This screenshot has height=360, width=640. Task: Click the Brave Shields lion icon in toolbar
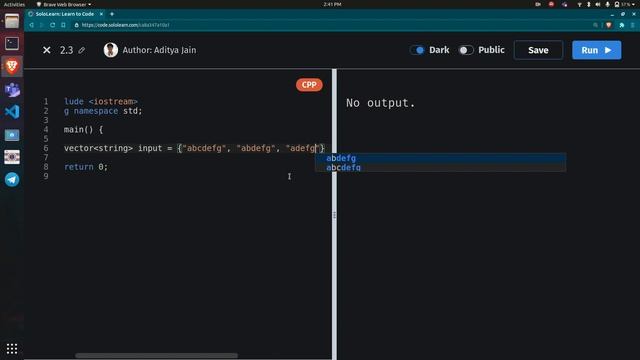pos(609,25)
